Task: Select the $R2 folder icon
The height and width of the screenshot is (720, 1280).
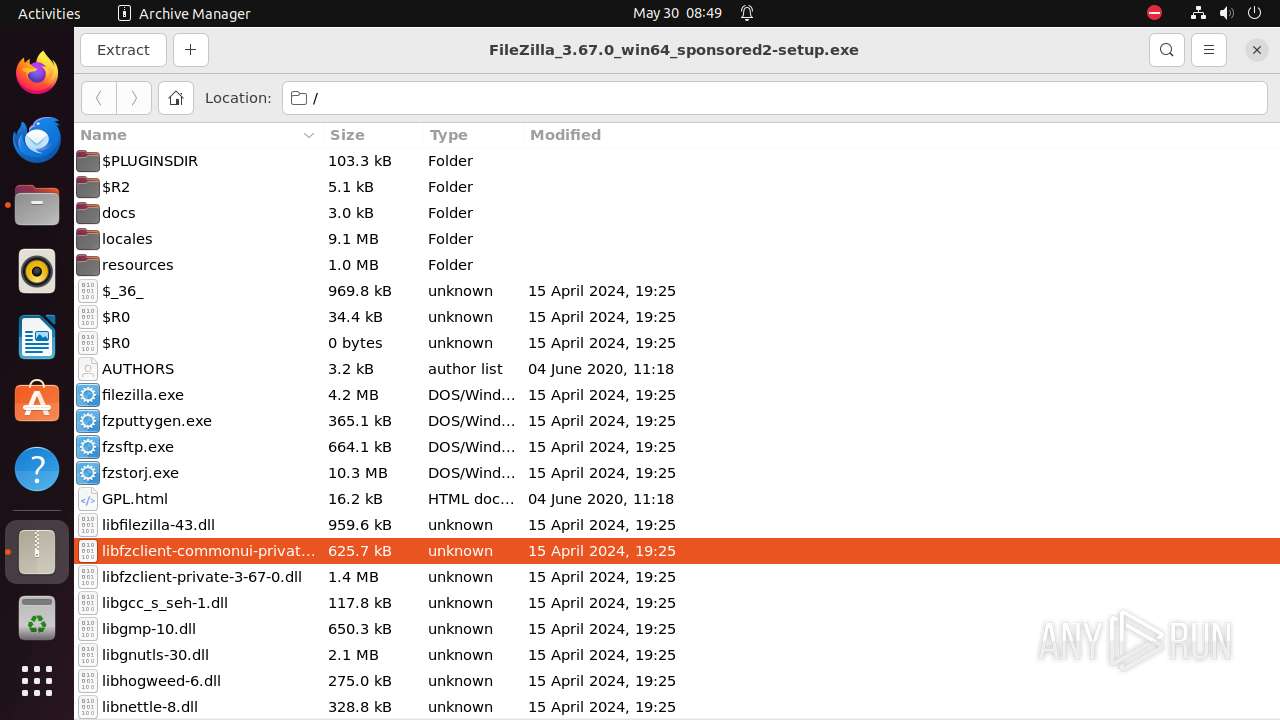Action: (x=88, y=187)
